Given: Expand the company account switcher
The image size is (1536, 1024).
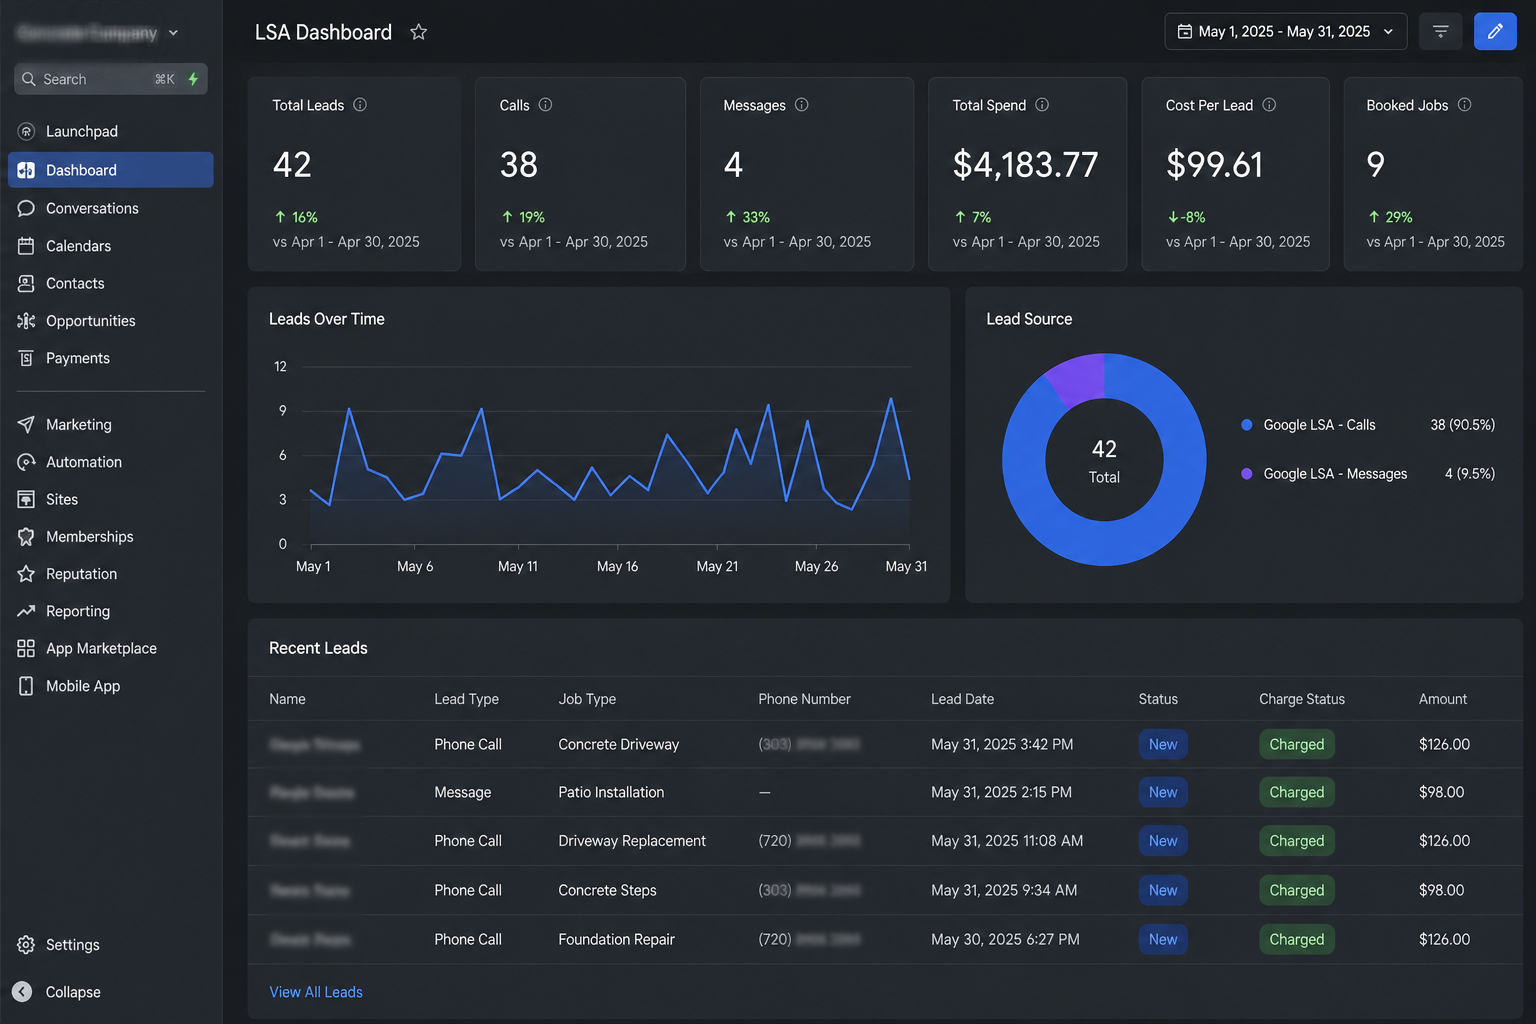Looking at the screenshot, I should (98, 33).
